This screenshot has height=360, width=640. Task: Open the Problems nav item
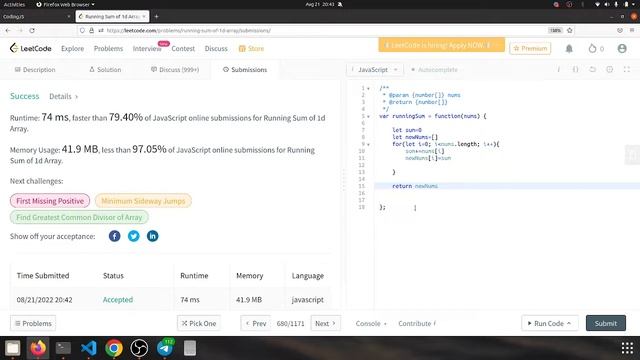tap(108, 48)
